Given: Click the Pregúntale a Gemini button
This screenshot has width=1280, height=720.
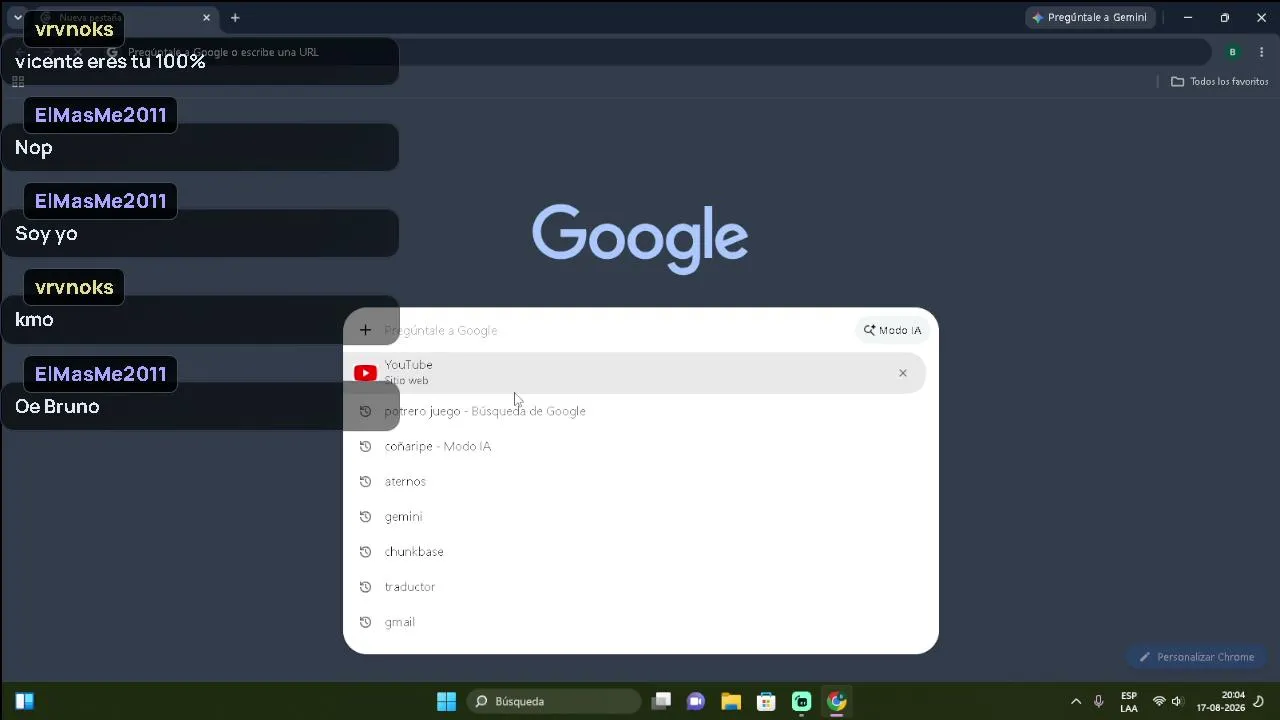Looking at the screenshot, I should click(x=1091, y=17).
